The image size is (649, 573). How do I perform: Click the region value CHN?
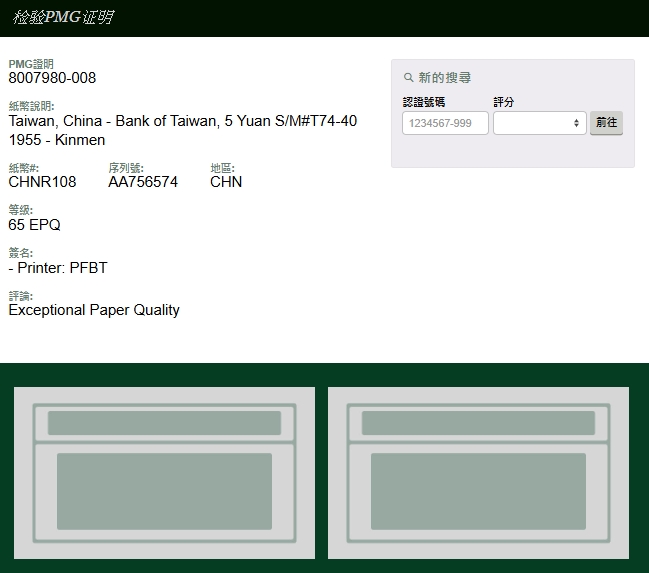click(226, 182)
